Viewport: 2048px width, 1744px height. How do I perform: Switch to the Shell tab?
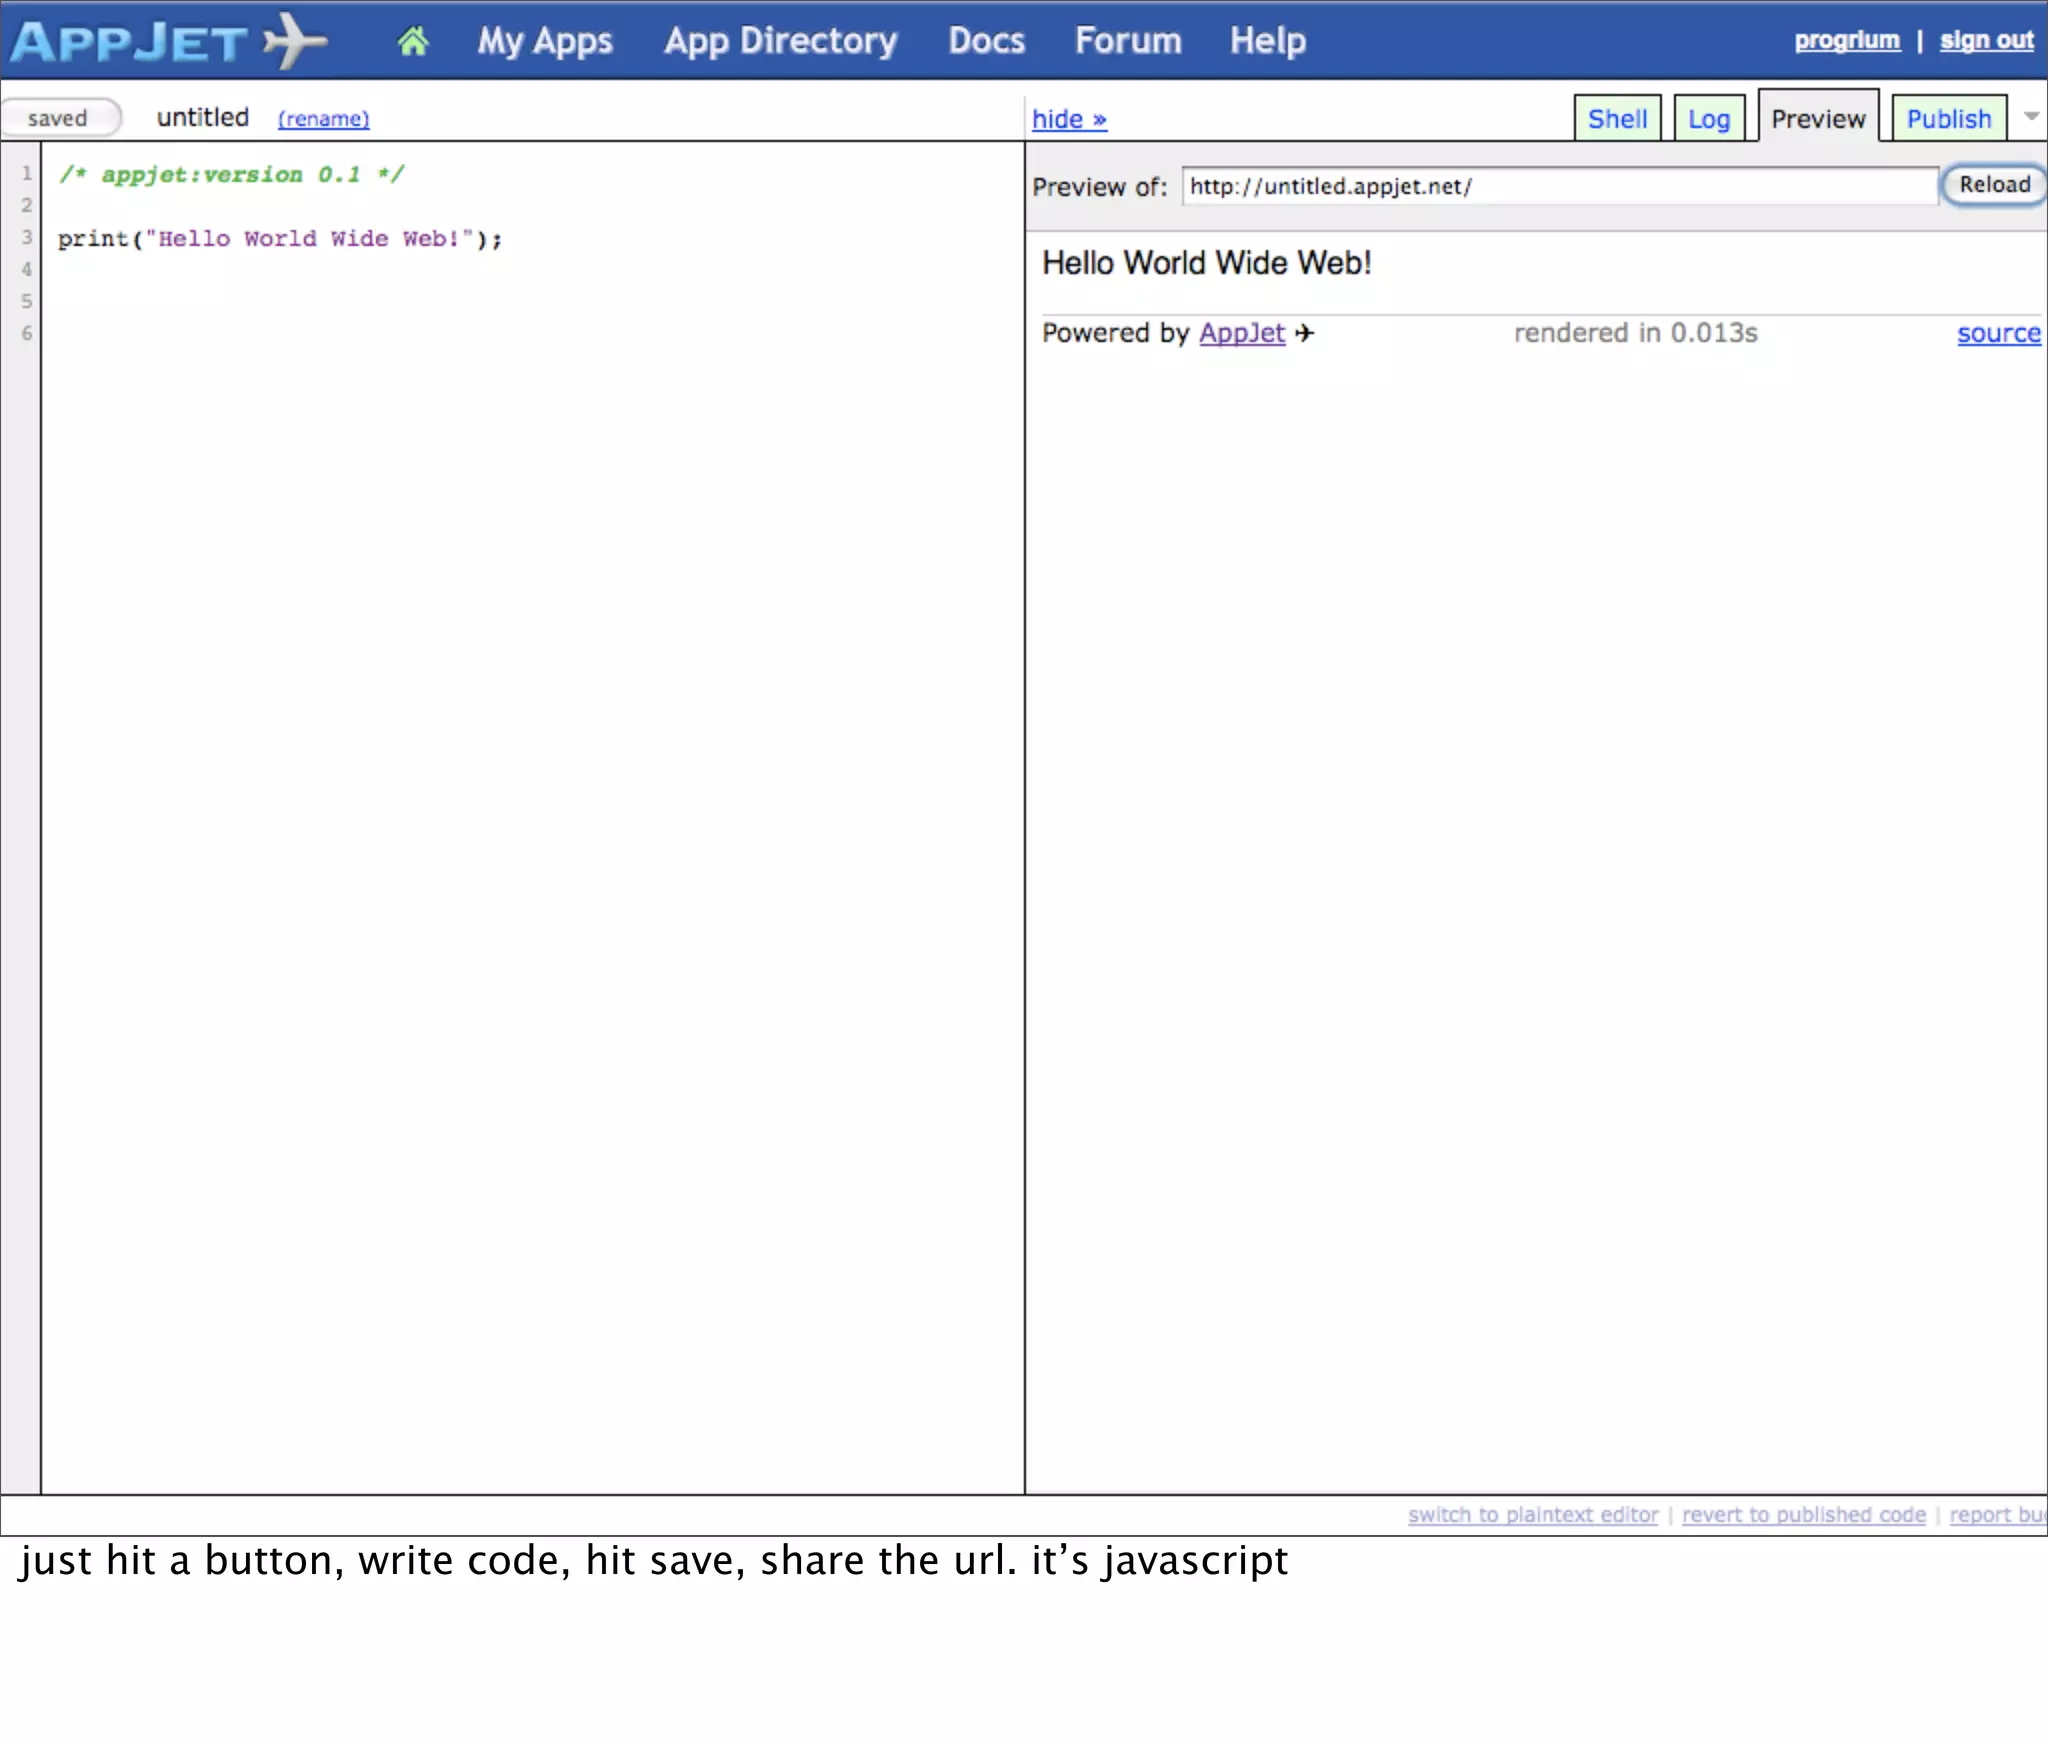coord(1617,119)
